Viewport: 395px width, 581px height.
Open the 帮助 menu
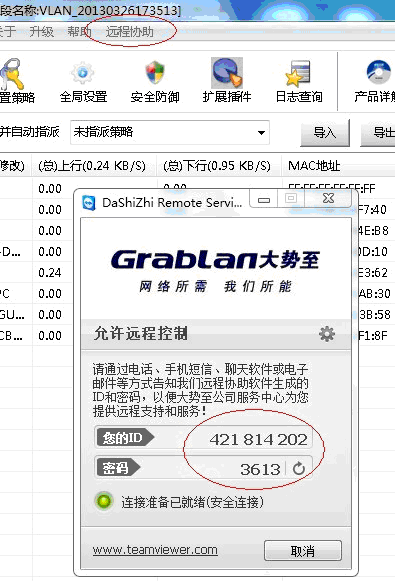(x=79, y=32)
